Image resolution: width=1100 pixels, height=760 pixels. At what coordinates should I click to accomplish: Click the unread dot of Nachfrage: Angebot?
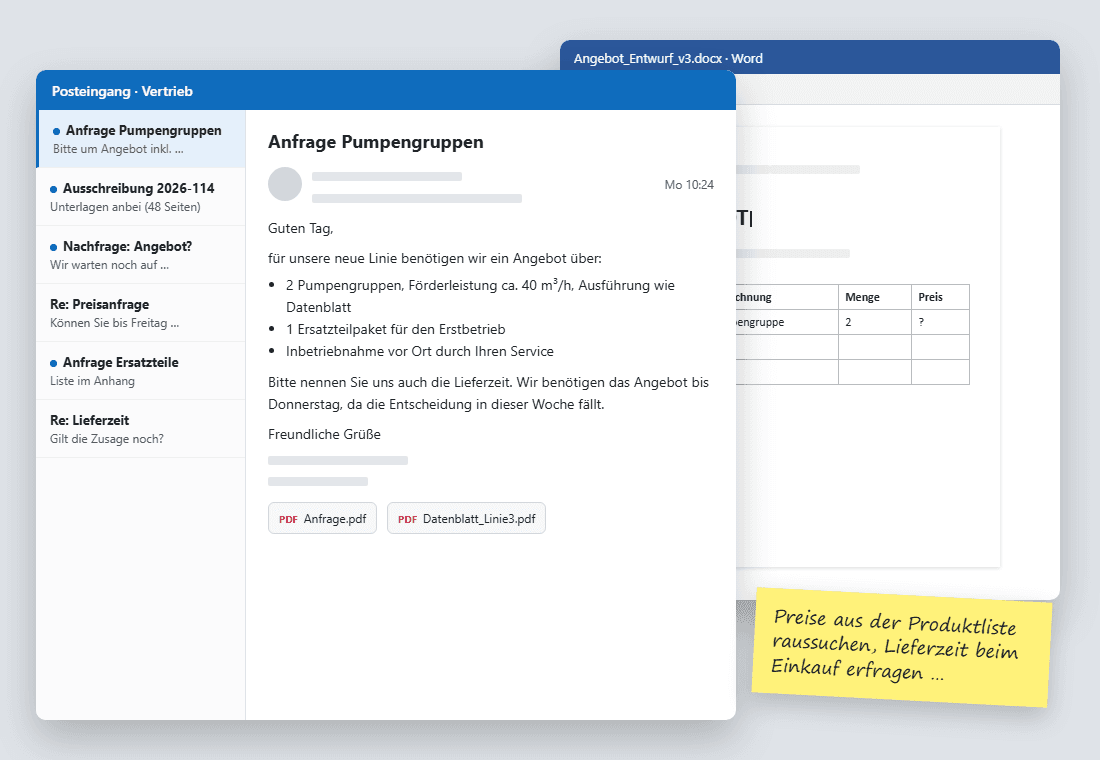(53, 247)
